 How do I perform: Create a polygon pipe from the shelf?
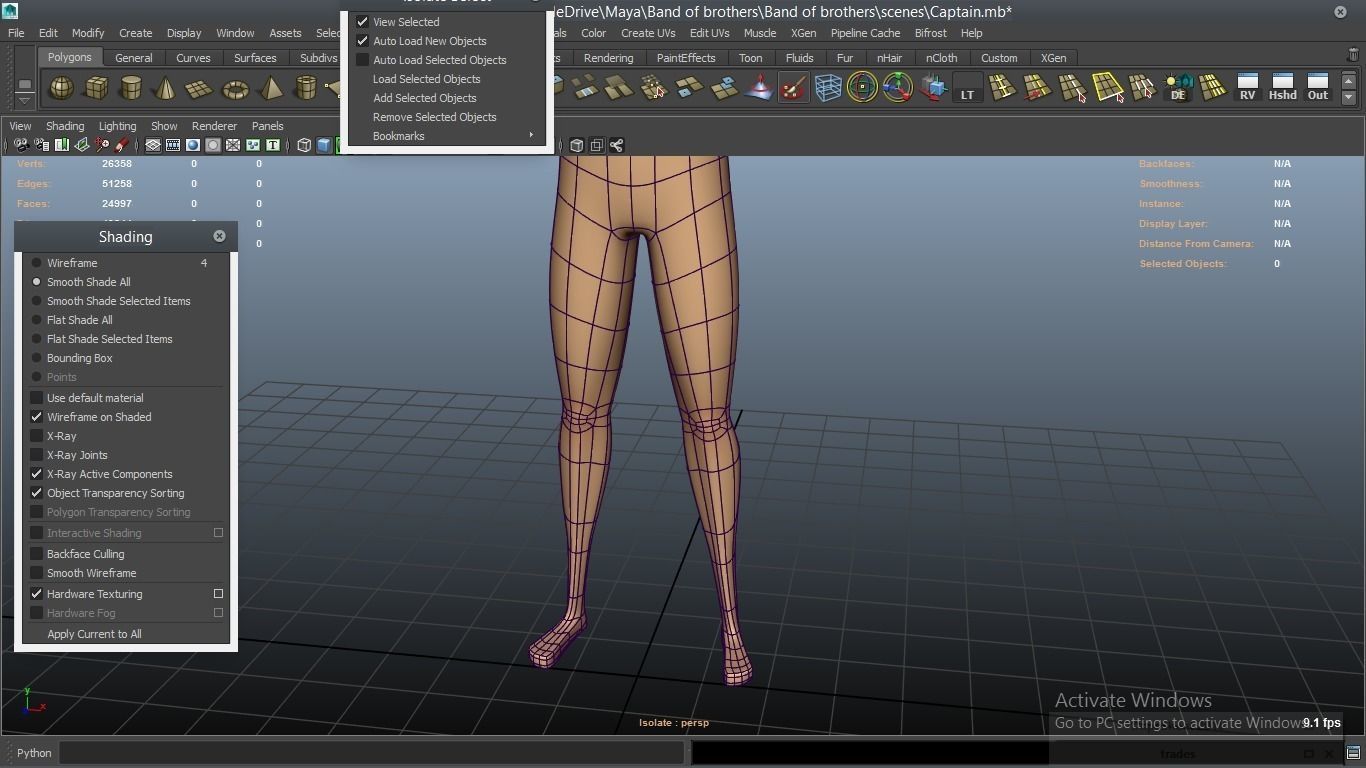coord(305,89)
